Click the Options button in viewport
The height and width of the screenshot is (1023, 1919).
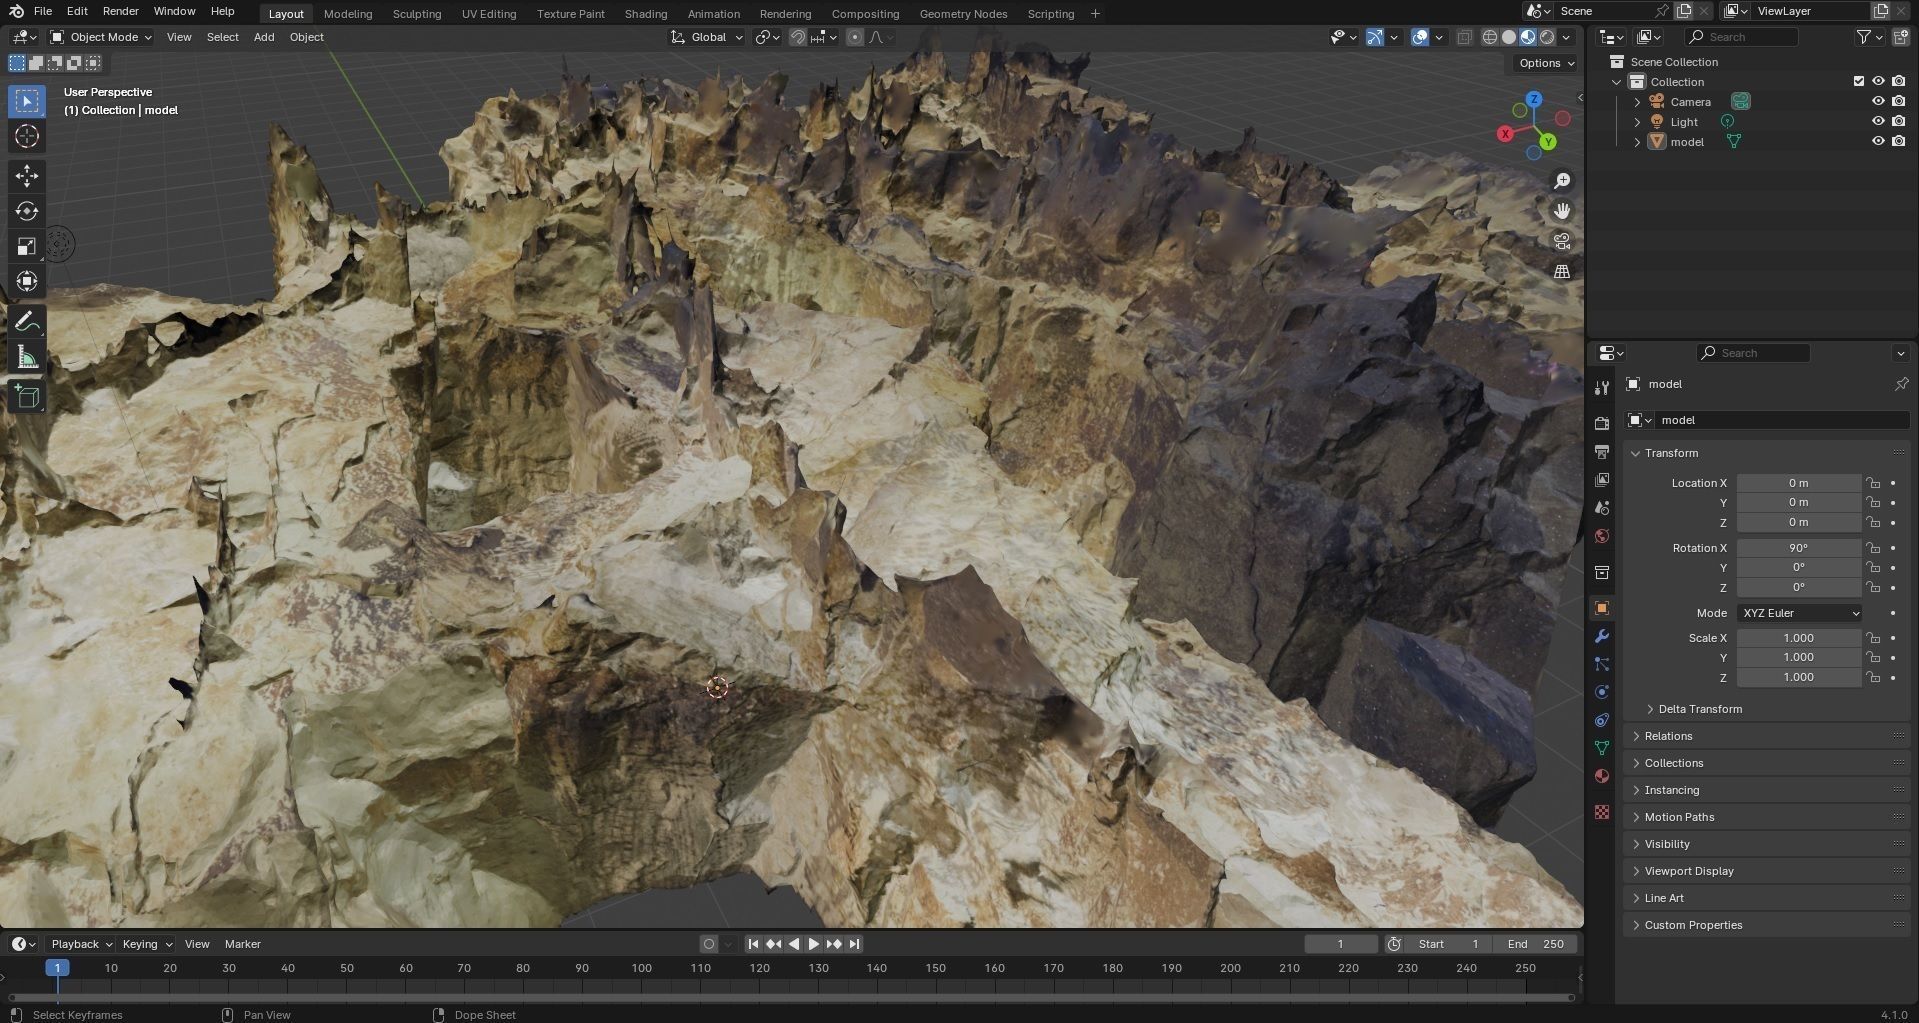pos(1546,63)
